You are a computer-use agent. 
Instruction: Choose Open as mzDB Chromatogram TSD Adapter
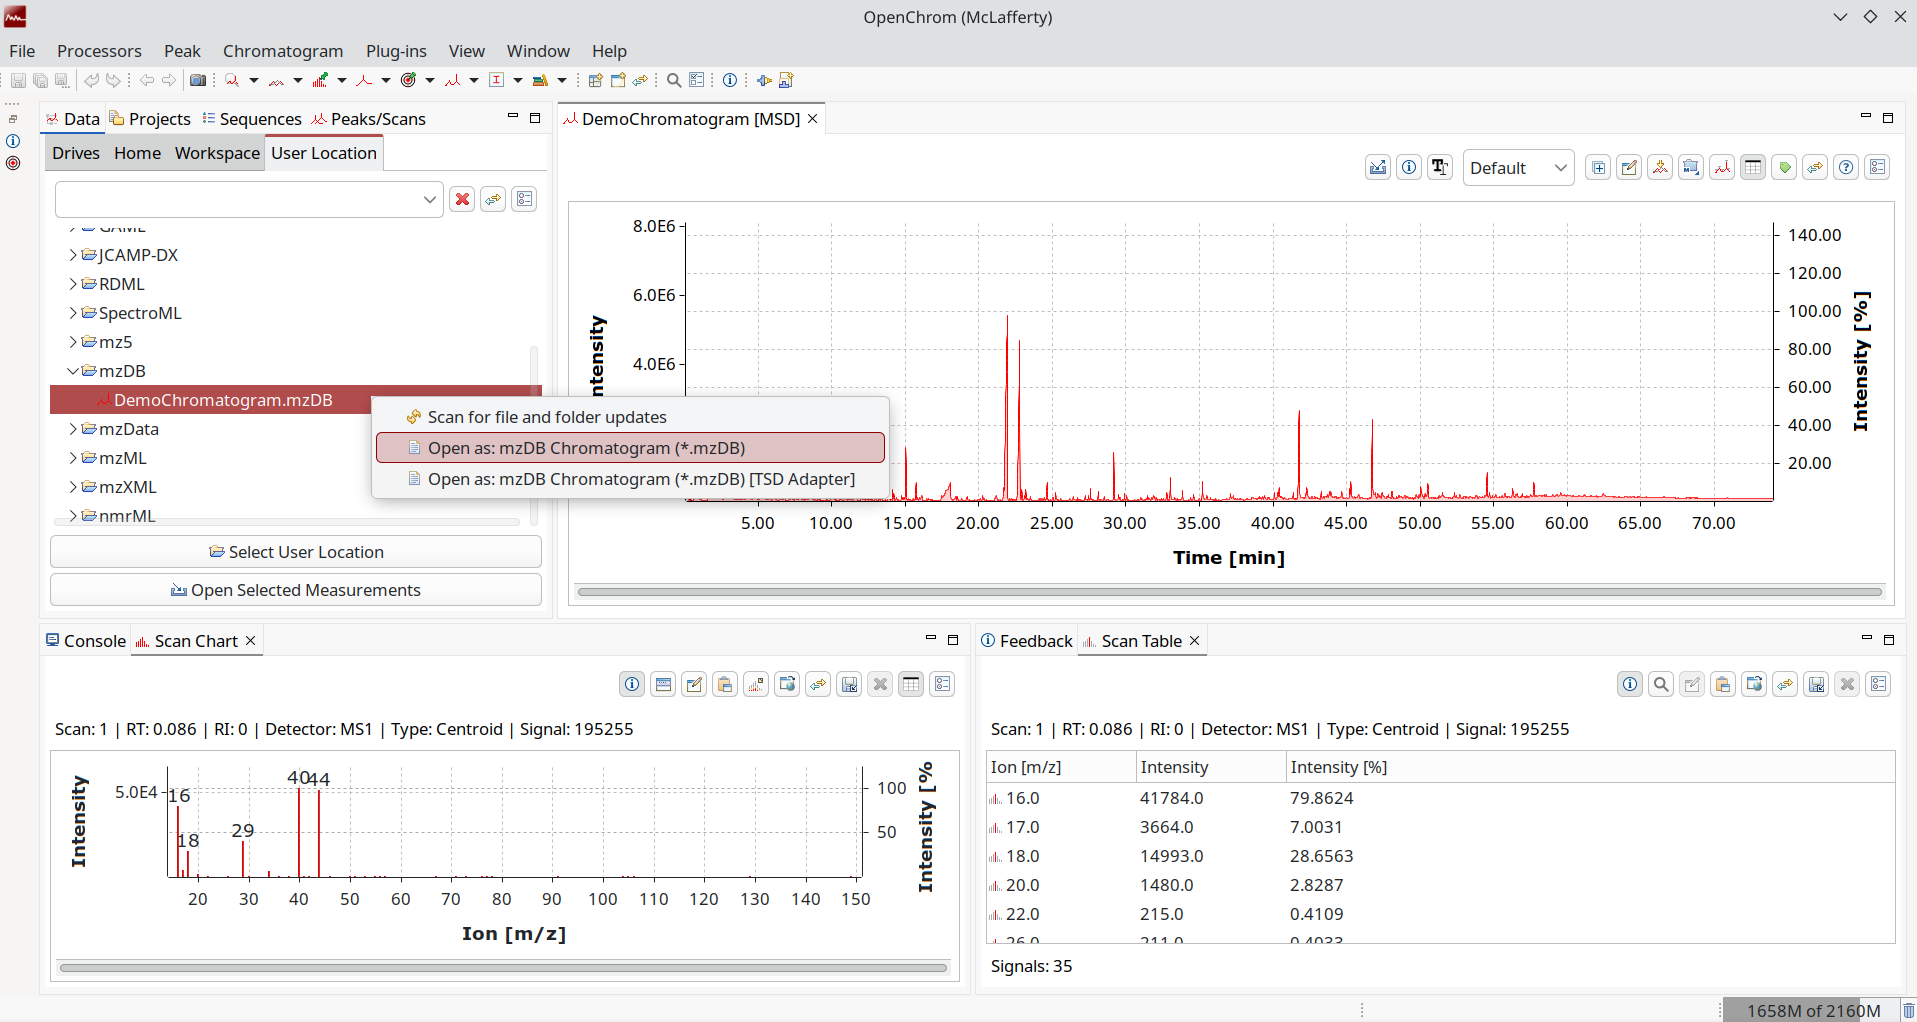640,479
